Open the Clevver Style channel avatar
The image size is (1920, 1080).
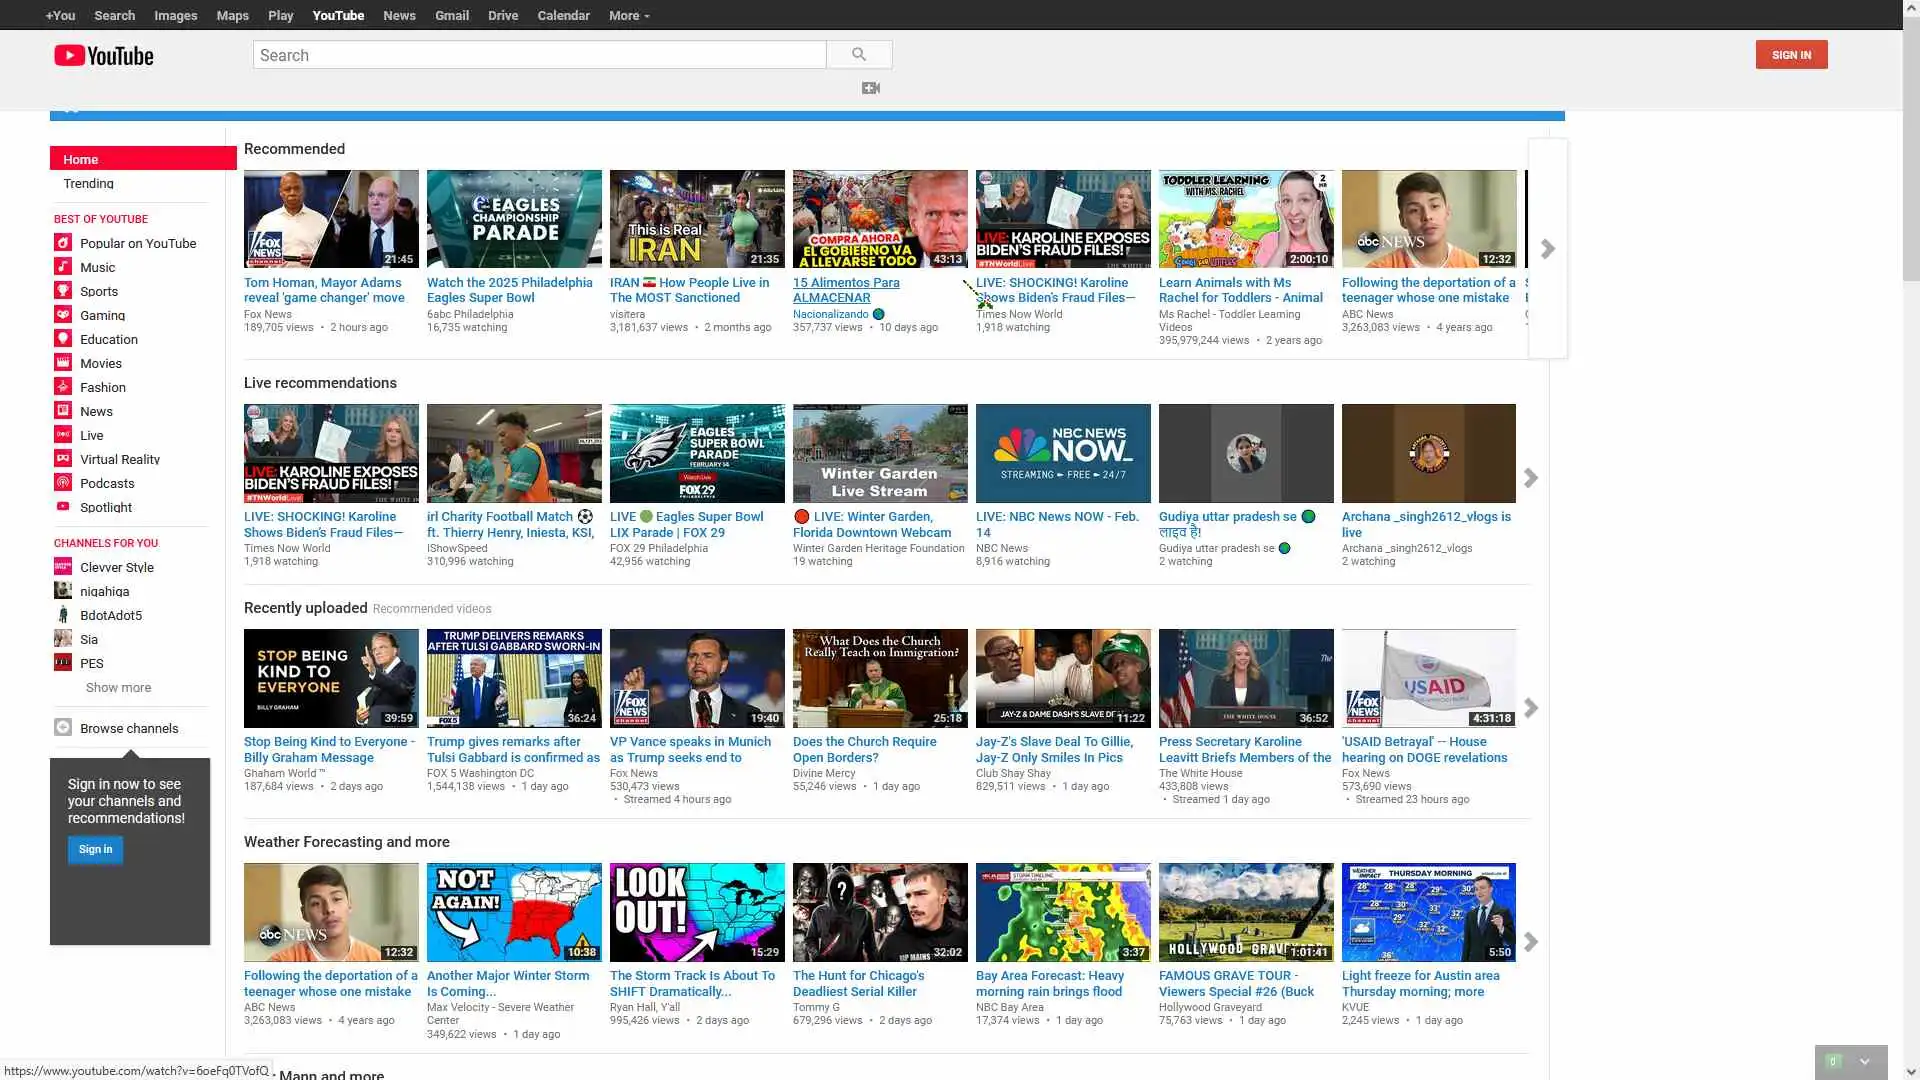coord(63,567)
